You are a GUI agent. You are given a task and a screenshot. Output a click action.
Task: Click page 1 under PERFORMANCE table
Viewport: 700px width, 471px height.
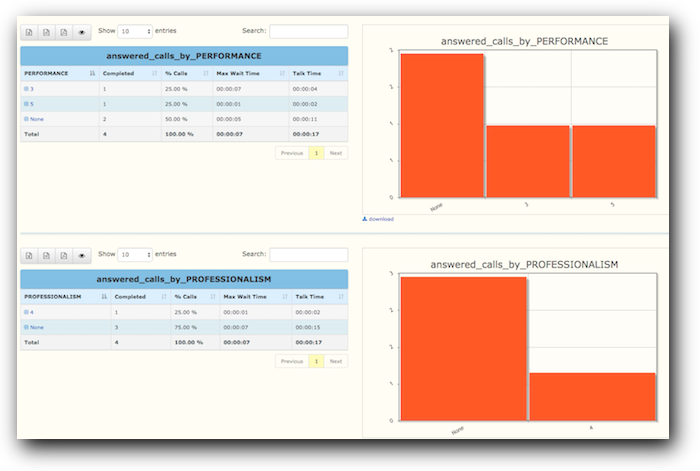pyautogui.click(x=317, y=153)
